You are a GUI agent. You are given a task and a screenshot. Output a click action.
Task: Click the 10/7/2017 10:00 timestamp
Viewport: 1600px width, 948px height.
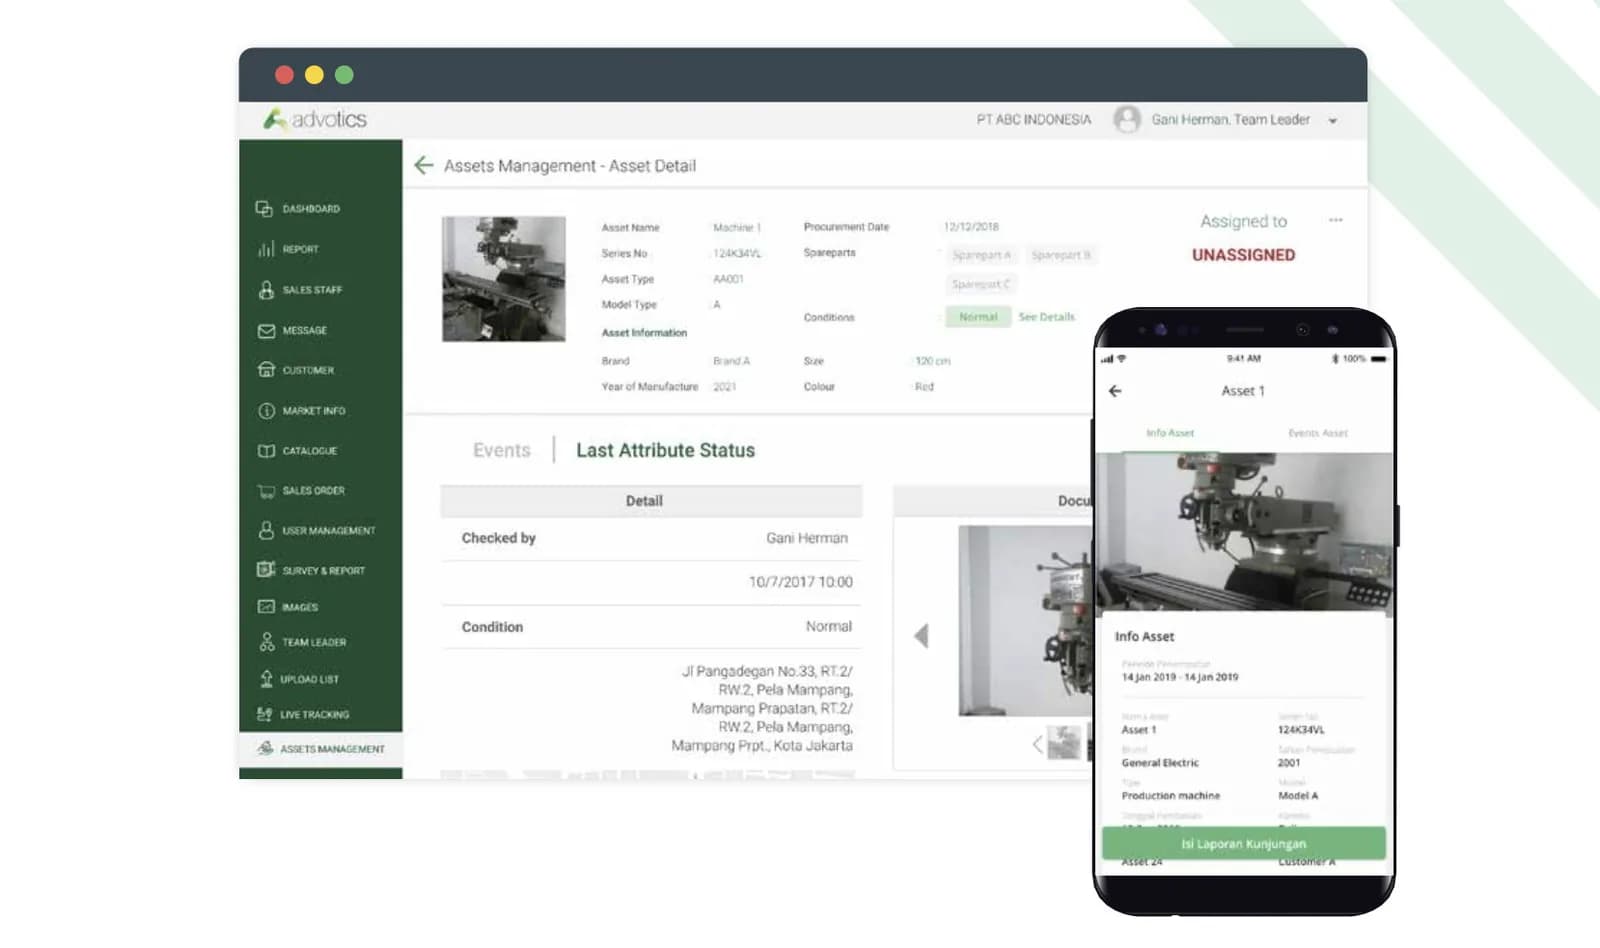tap(801, 582)
